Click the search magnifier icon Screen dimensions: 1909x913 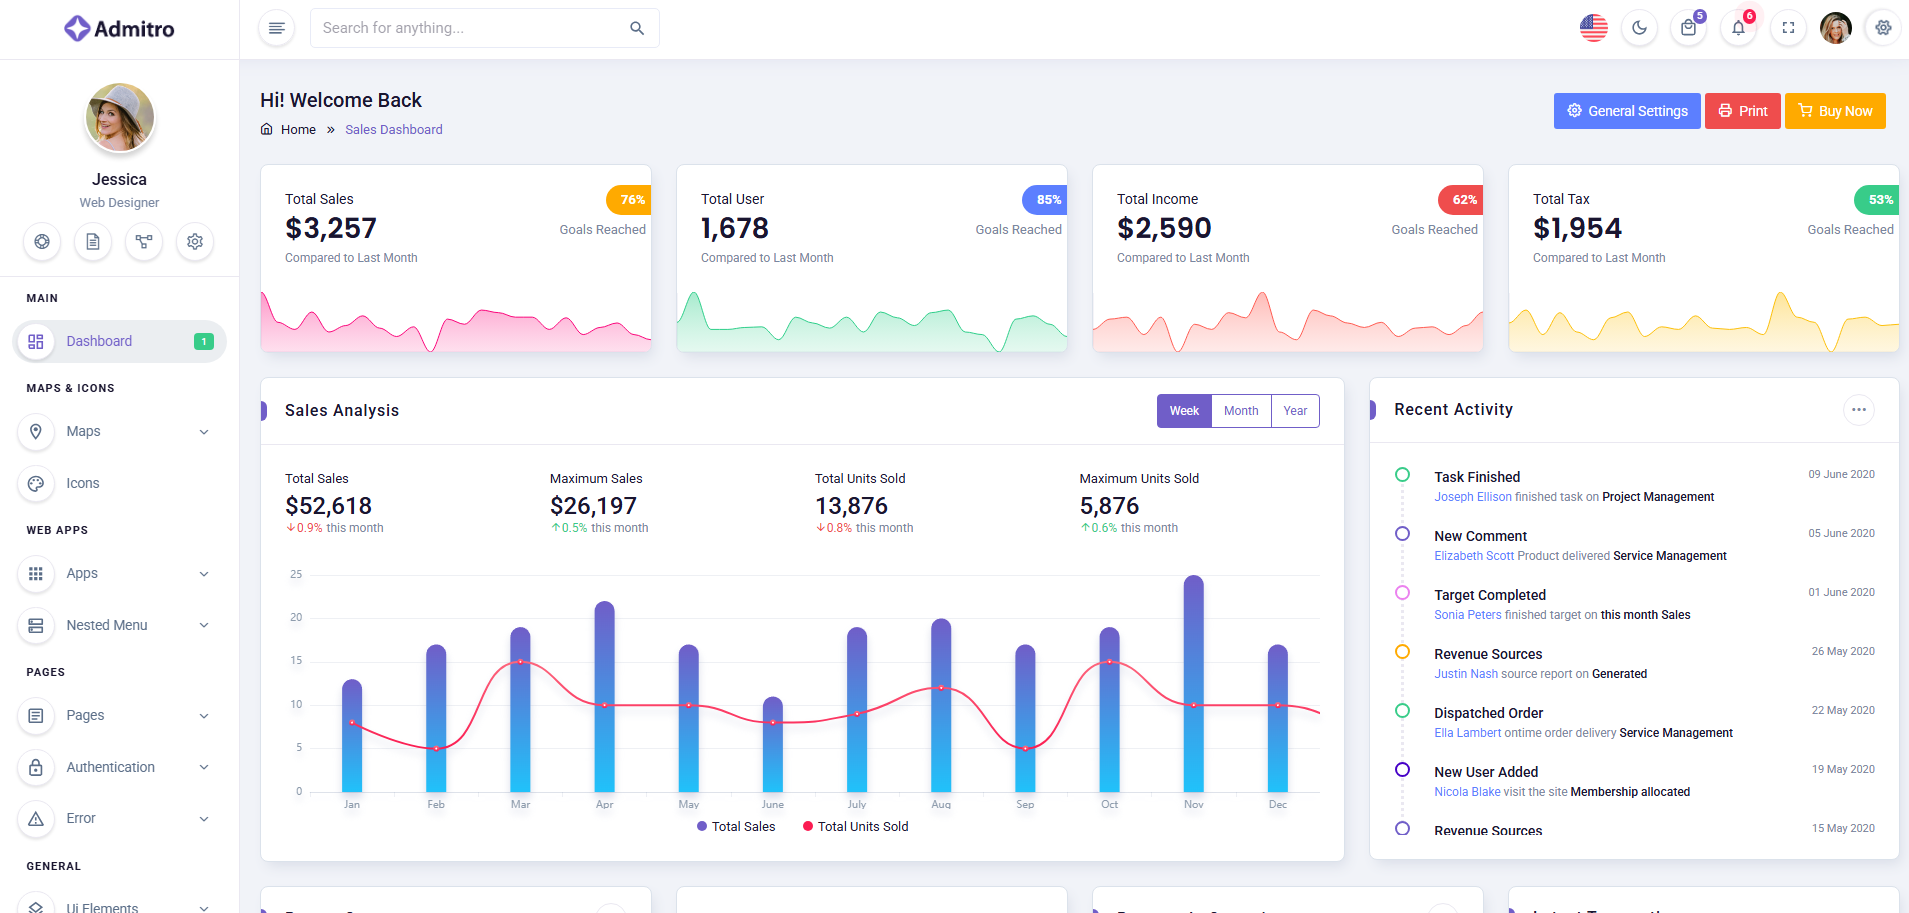[637, 28]
